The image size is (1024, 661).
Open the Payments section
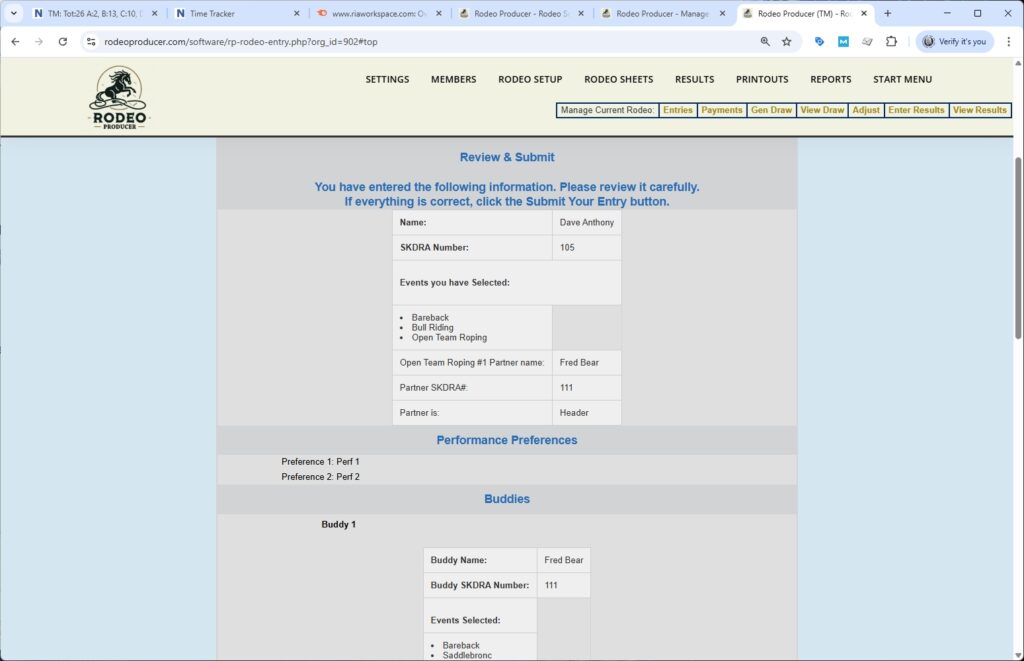tap(721, 110)
